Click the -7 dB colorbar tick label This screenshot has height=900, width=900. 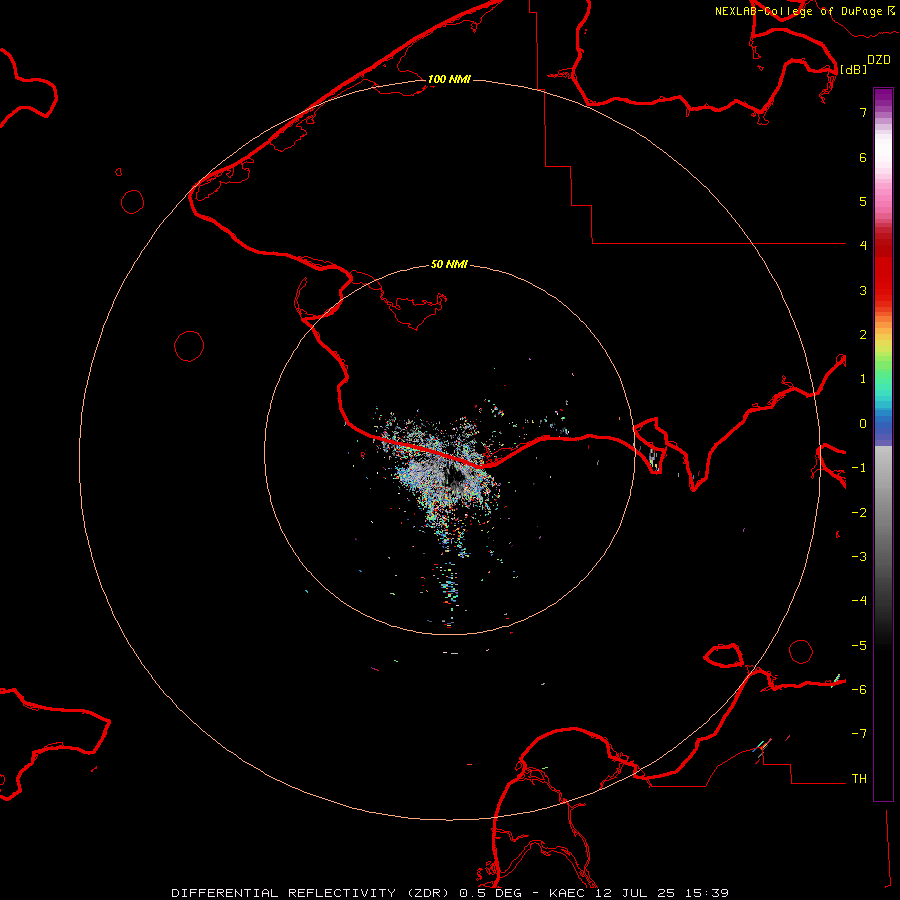pos(859,734)
